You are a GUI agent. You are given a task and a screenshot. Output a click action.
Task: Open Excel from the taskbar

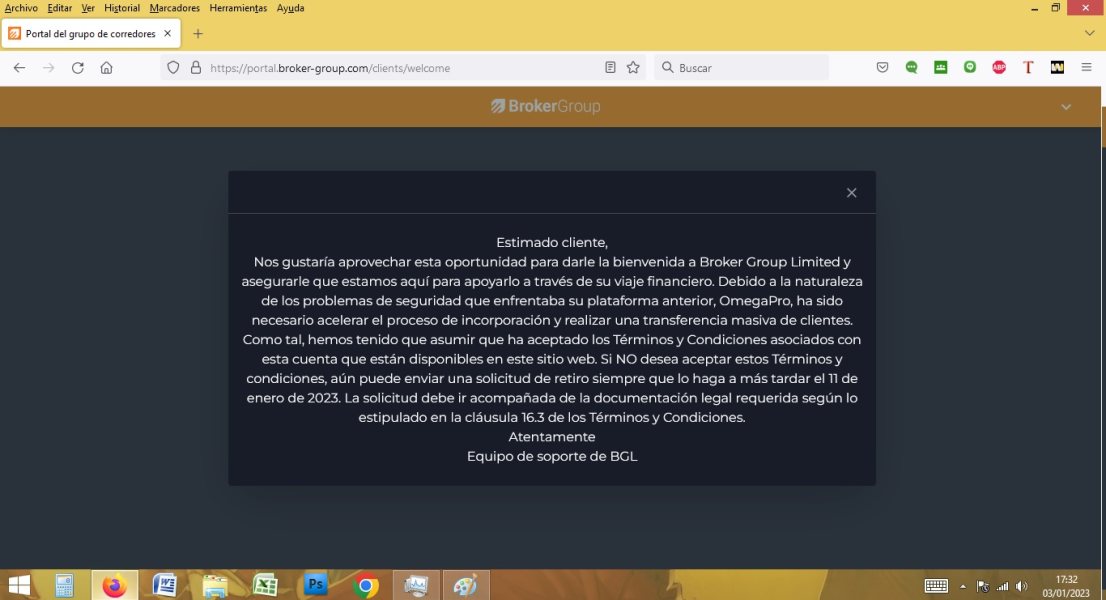pyautogui.click(x=265, y=585)
